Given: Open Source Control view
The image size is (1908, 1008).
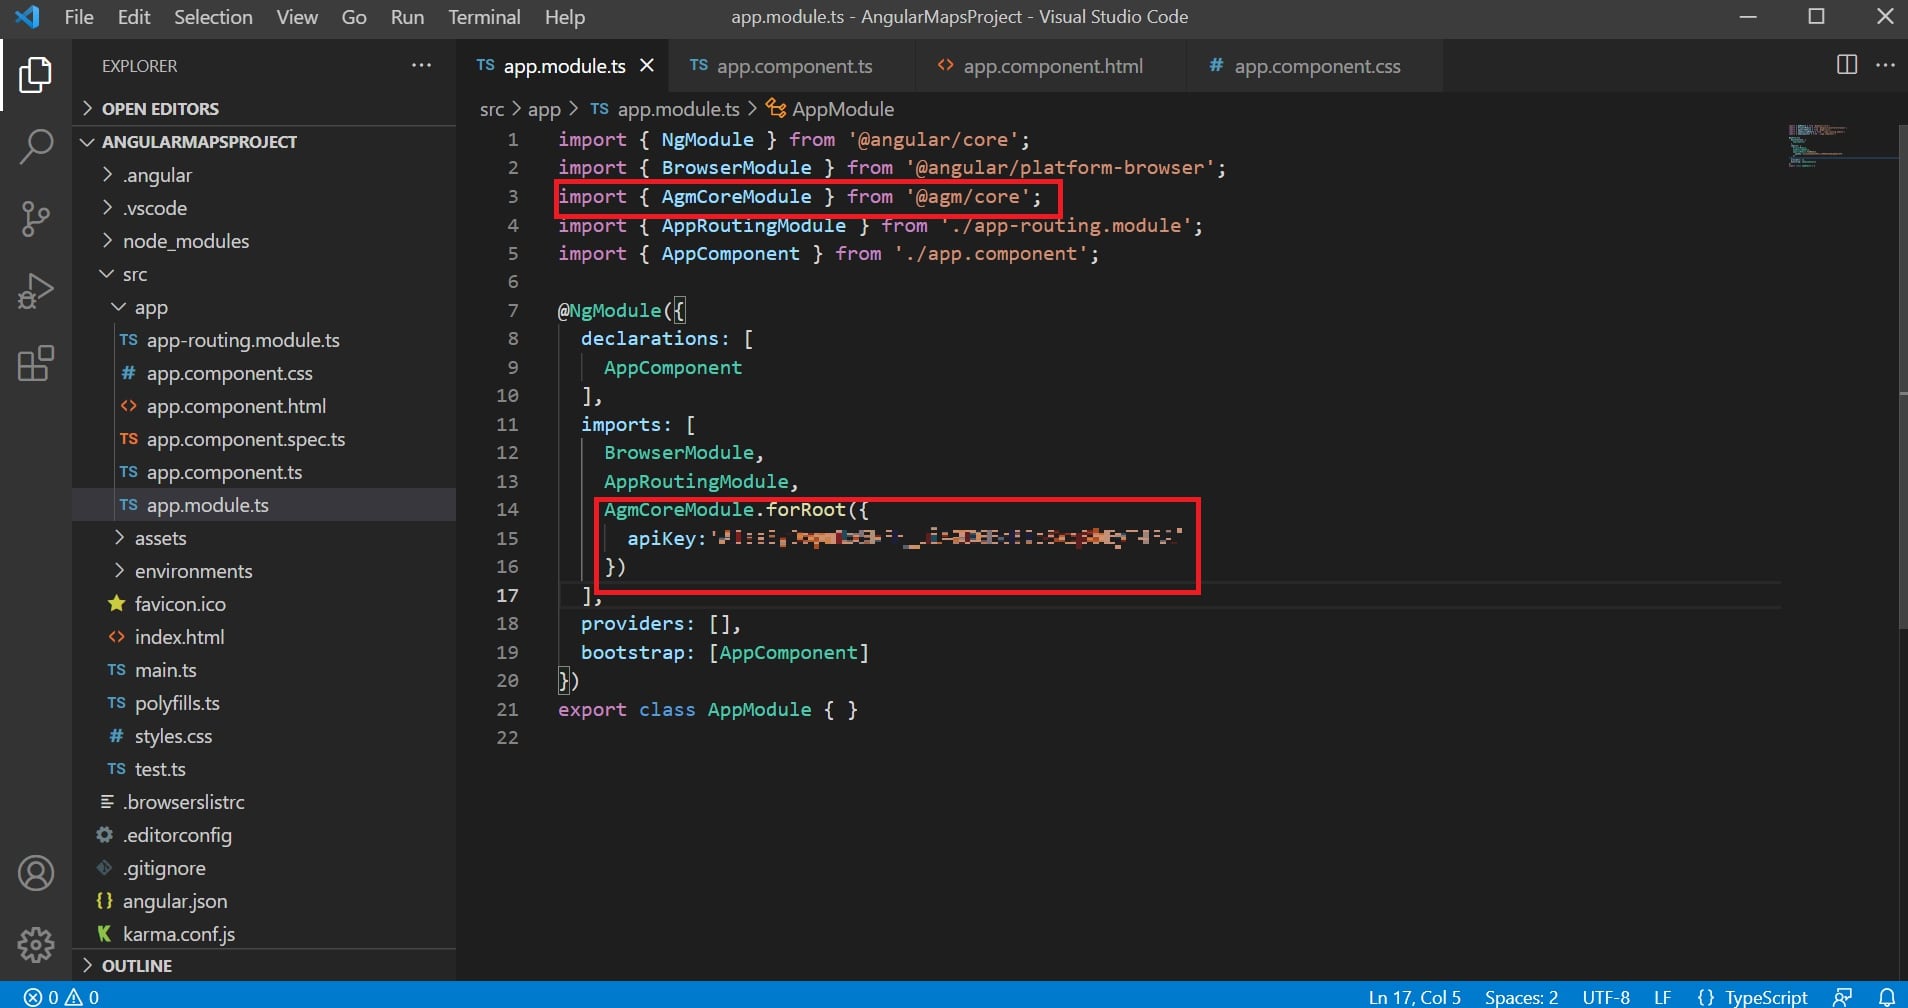Looking at the screenshot, I should [36, 218].
